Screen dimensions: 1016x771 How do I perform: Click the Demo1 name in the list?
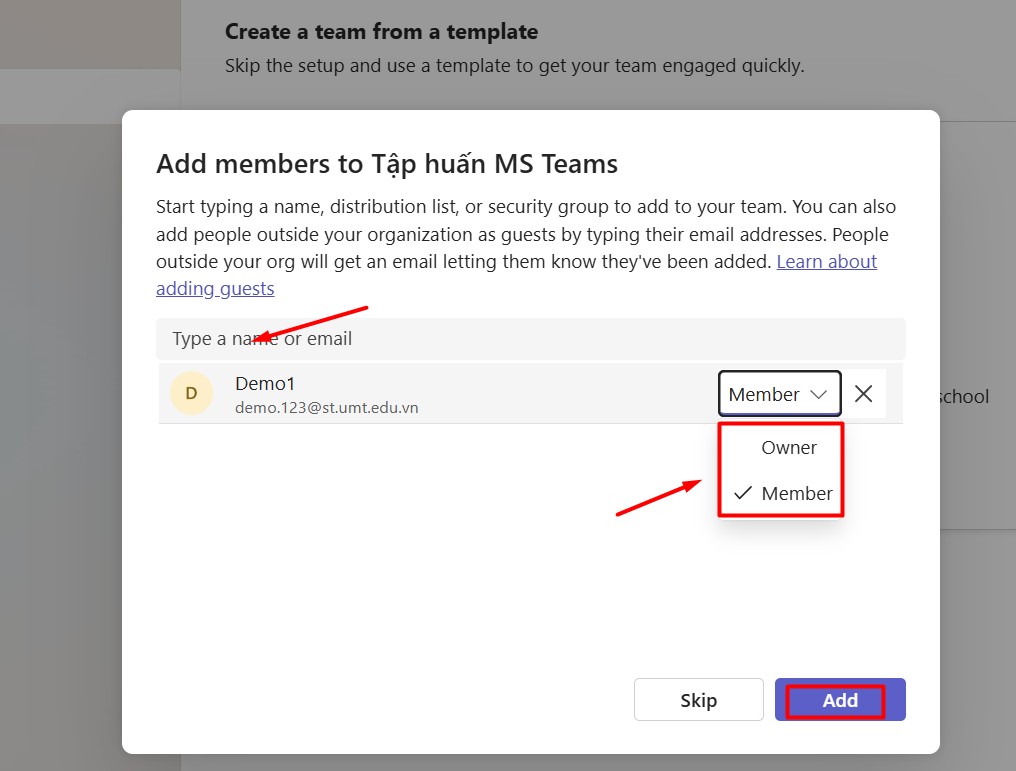(x=265, y=383)
